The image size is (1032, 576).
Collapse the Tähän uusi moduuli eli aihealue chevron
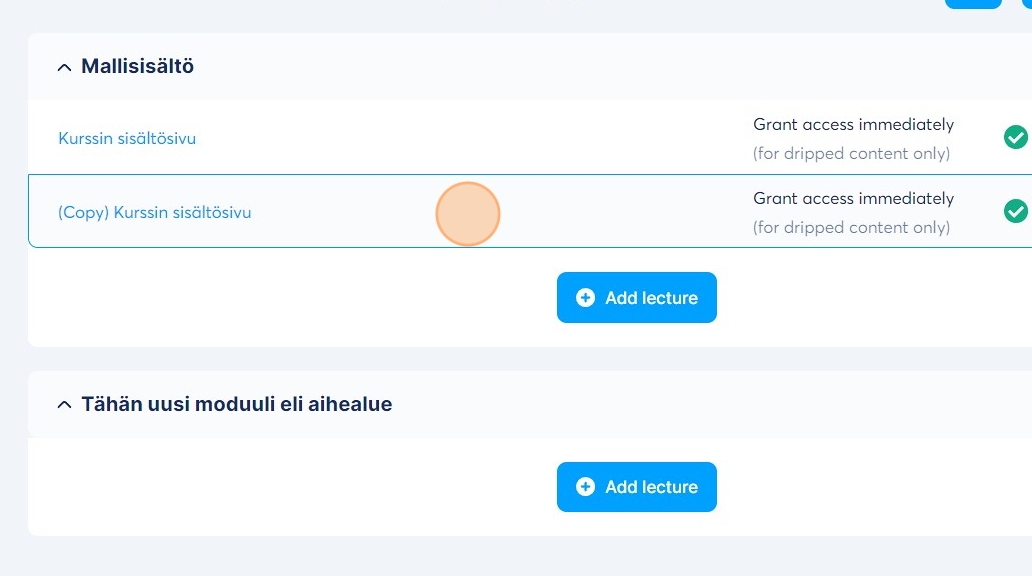pos(64,405)
